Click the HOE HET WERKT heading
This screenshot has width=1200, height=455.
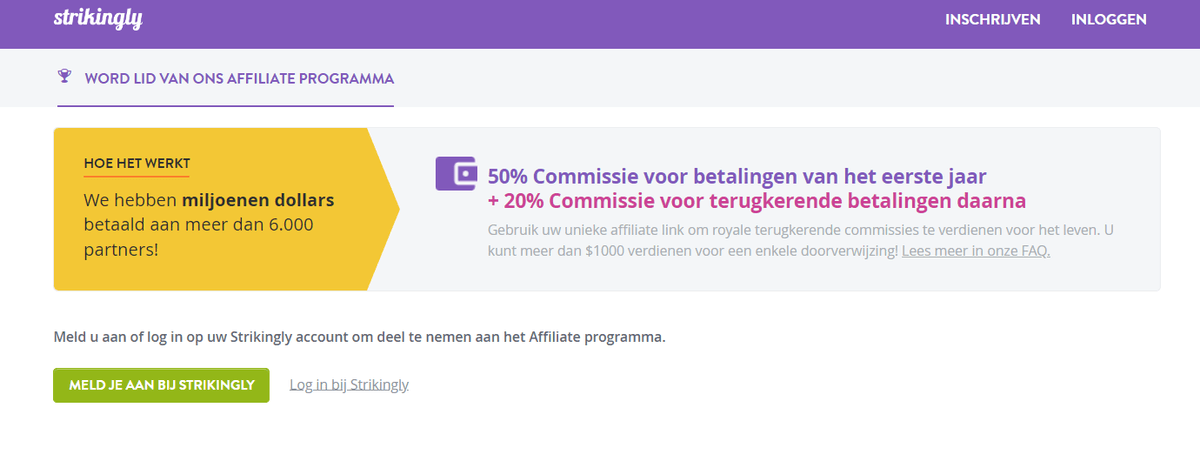coord(137,163)
